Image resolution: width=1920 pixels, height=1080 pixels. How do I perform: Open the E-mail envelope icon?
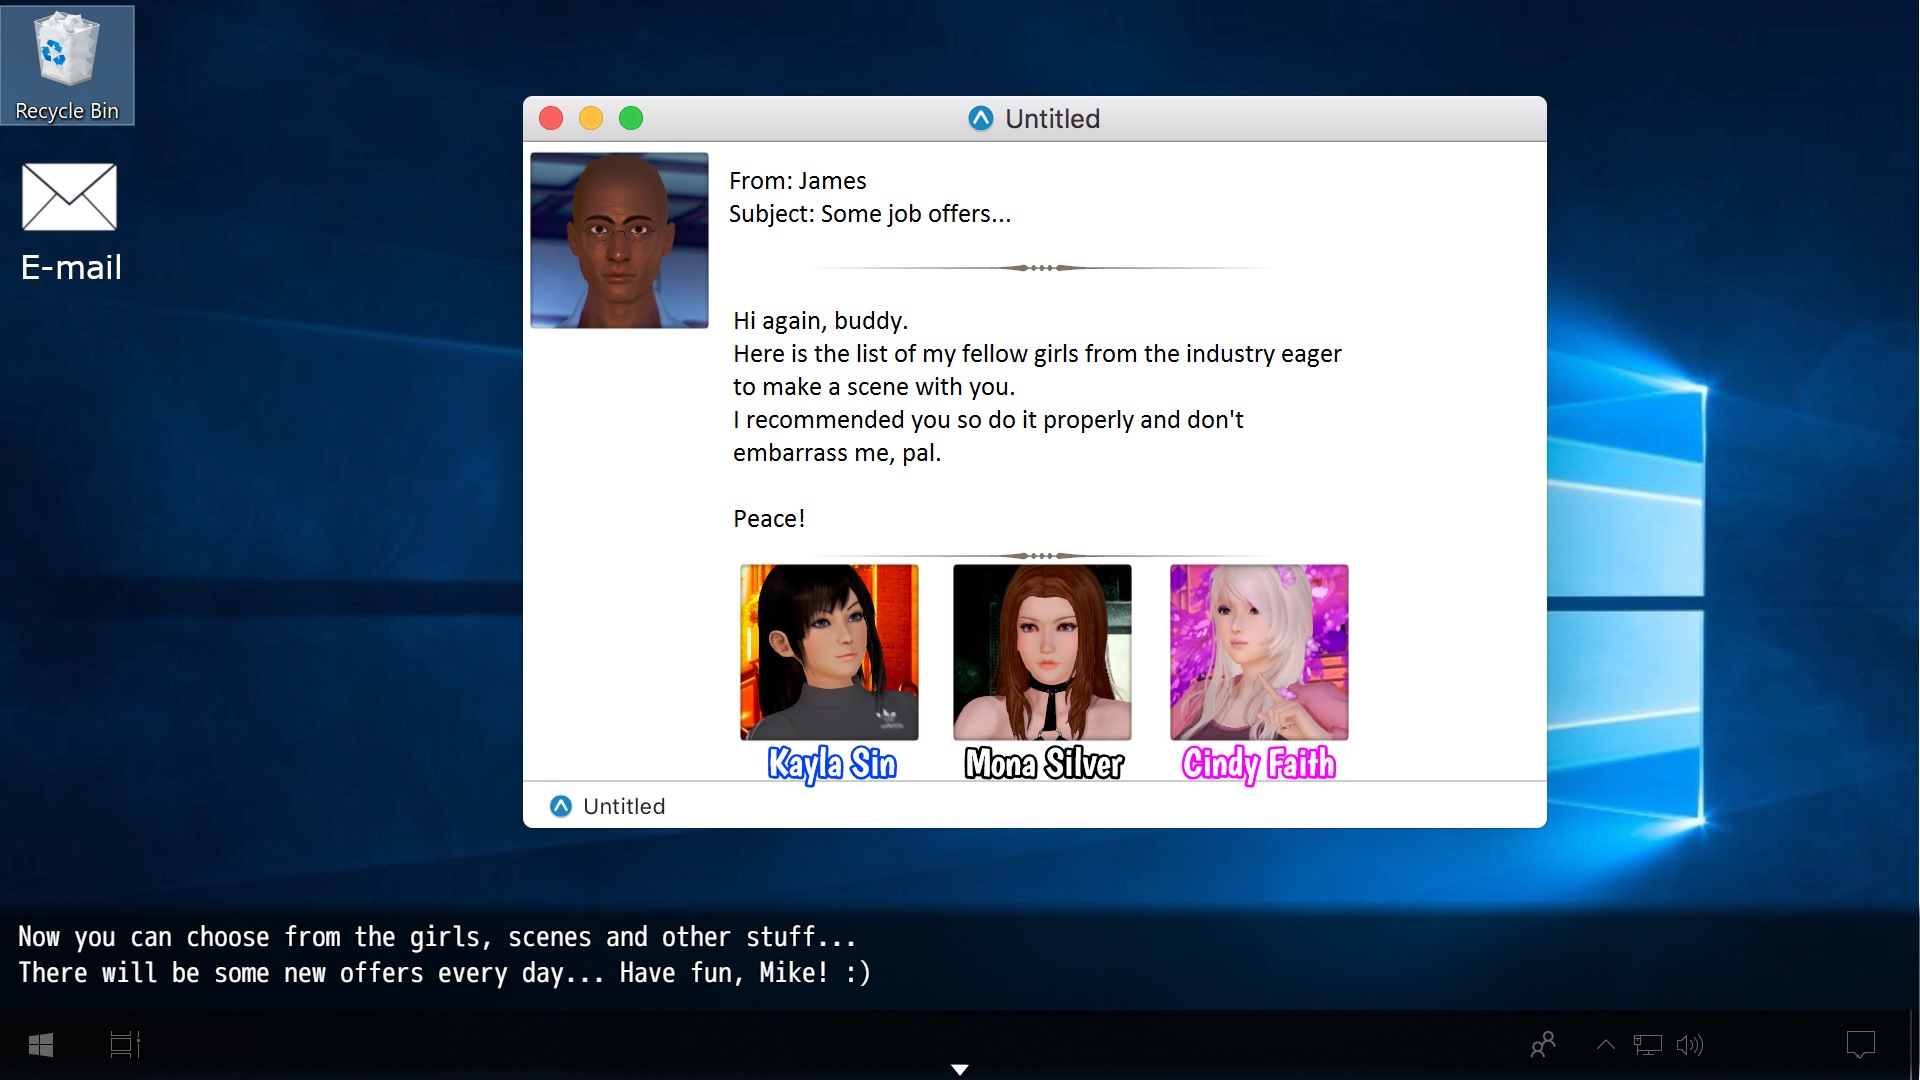69,197
